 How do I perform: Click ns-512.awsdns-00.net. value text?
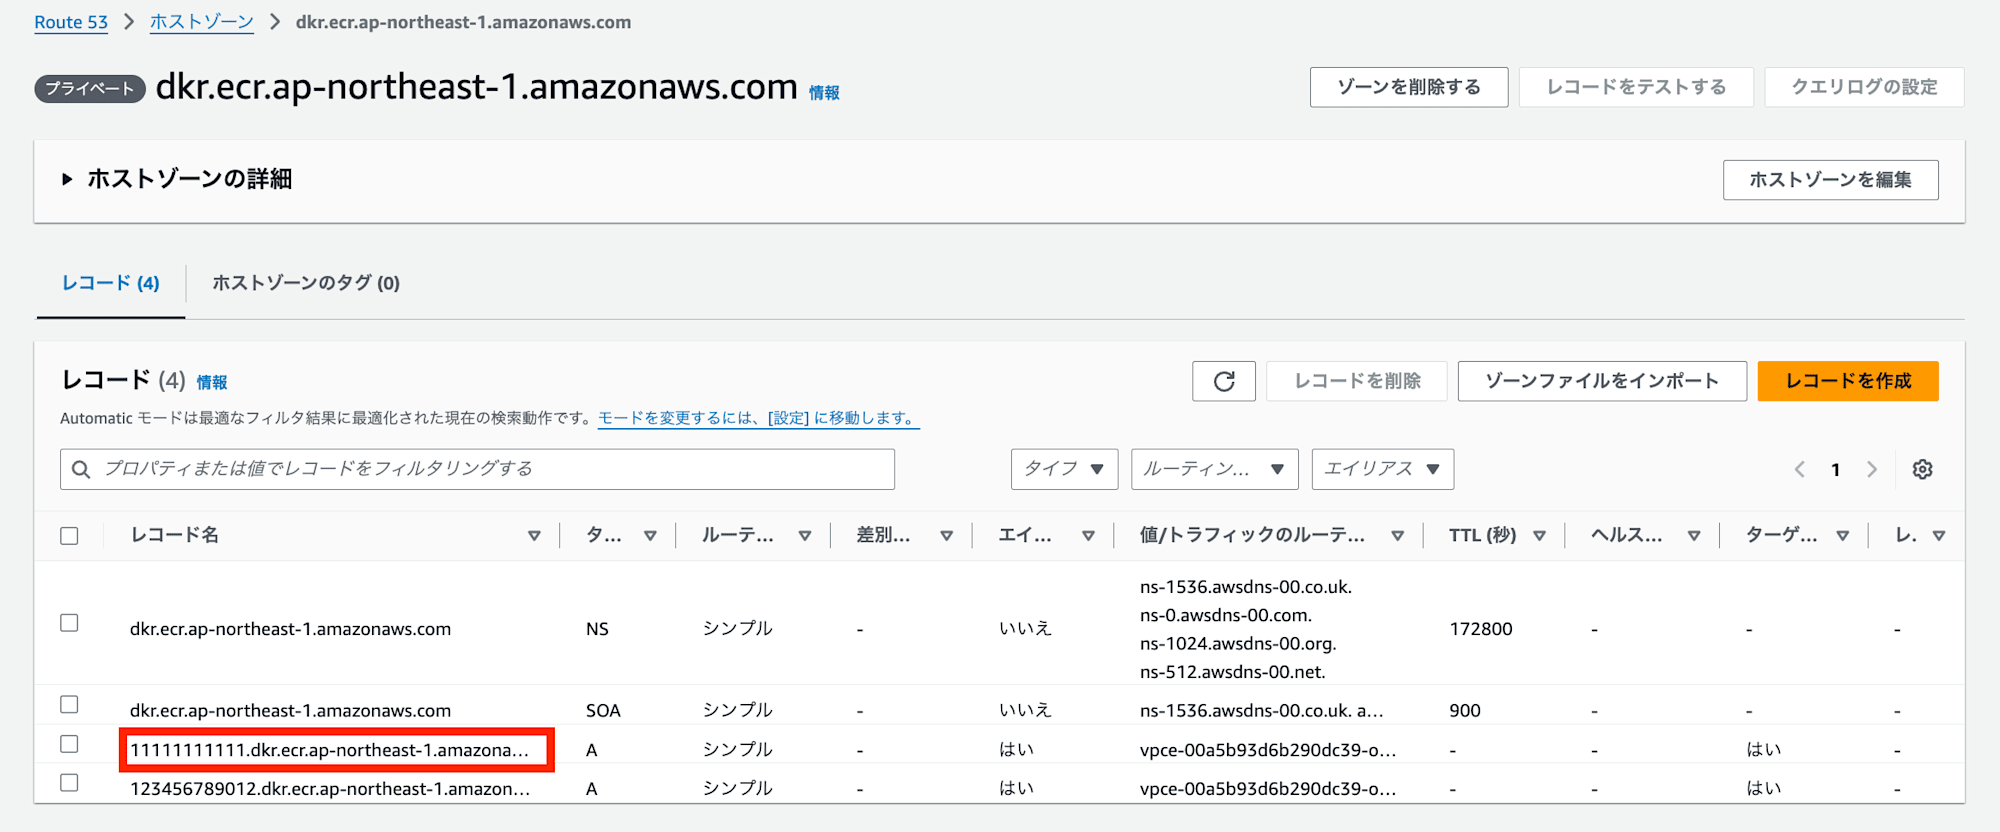(x=1232, y=672)
